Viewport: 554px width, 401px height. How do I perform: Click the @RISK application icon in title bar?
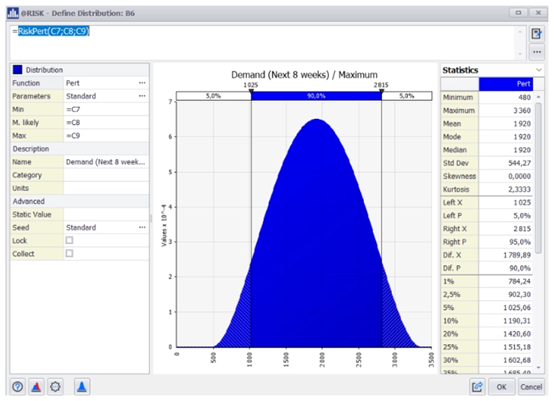tap(13, 13)
